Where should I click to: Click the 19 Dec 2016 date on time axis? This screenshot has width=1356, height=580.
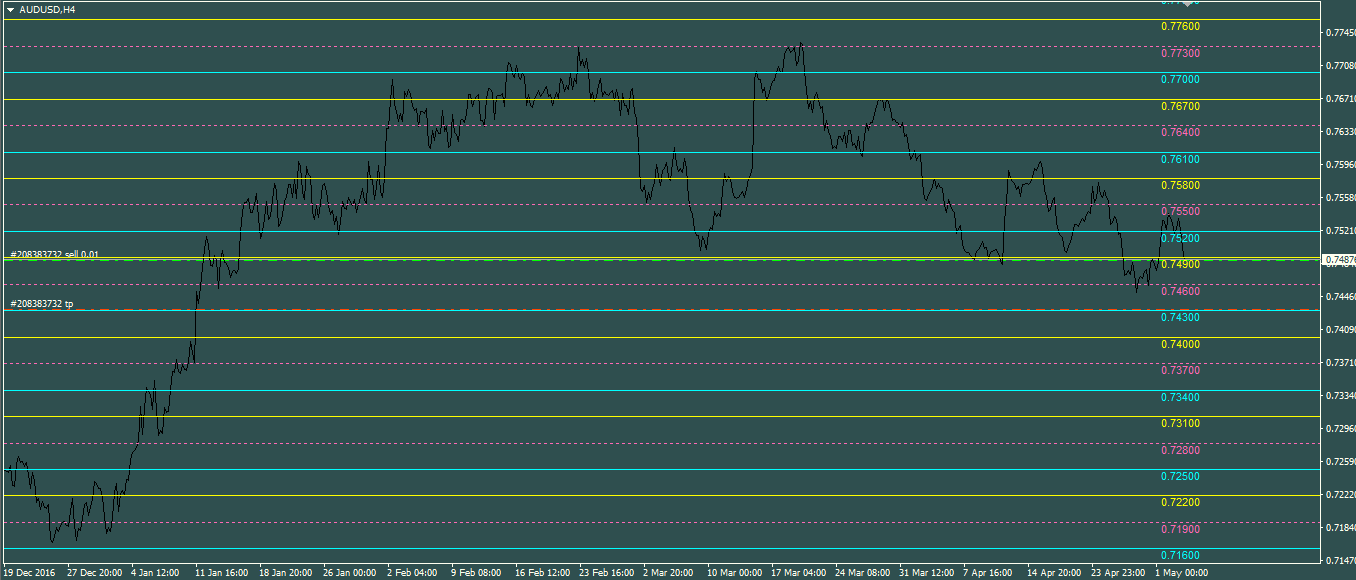[x=30, y=573]
